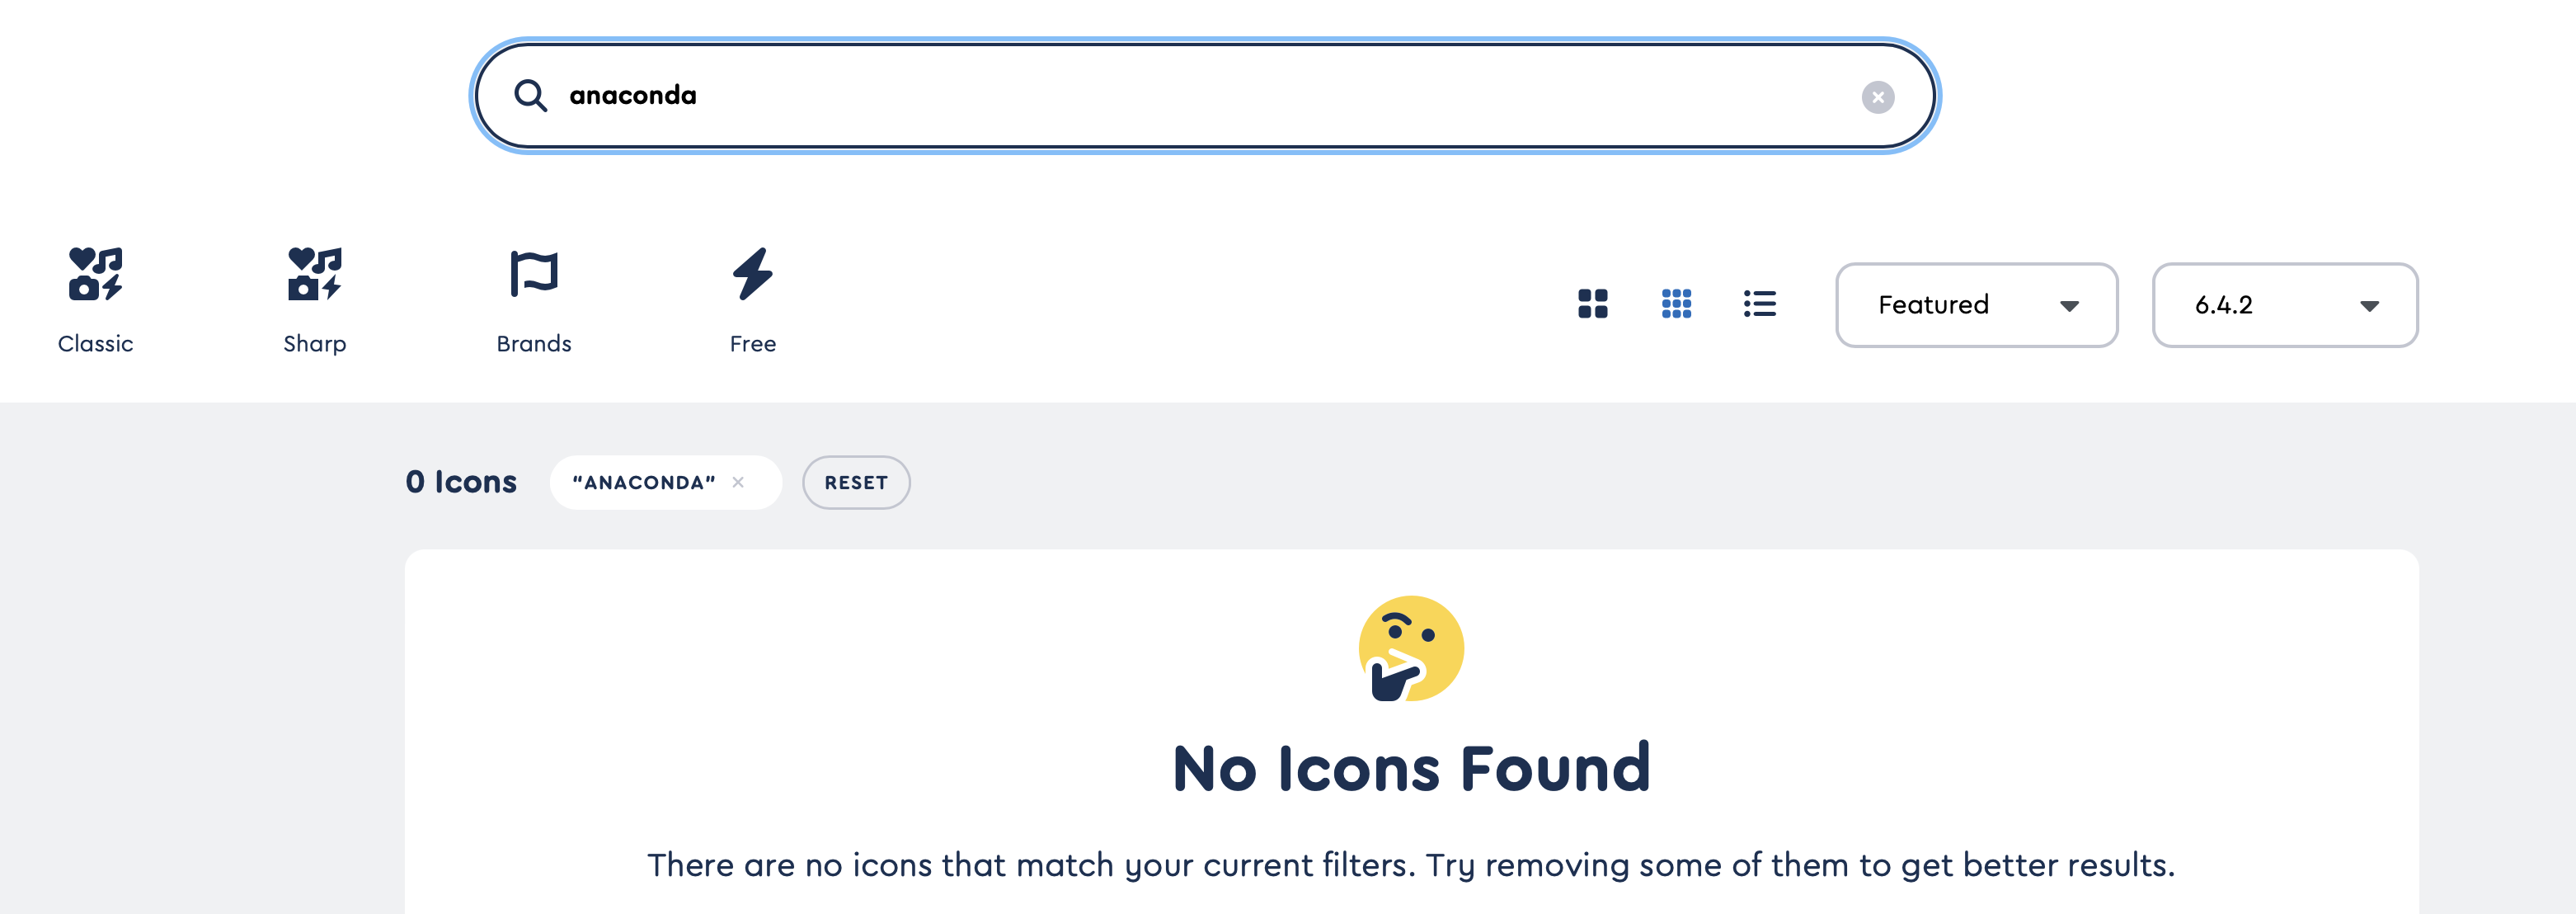The height and width of the screenshot is (914, 2576).
Task: Switch to compact grid view
Action: pyautogui.click(x=1676, y=304)
